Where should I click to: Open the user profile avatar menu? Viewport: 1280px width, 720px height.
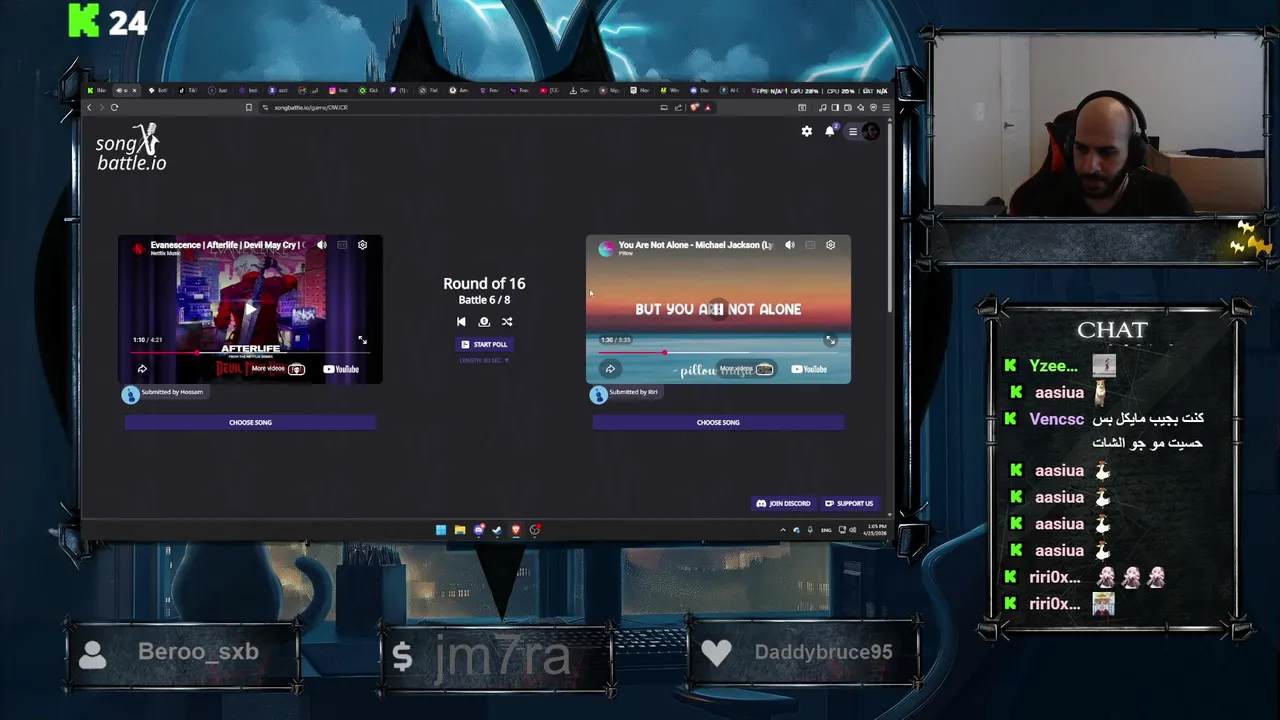pyautogui.click(x=871, y=131)
